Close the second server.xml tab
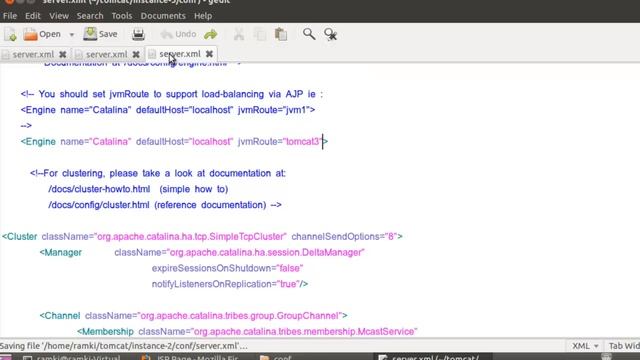Viewport: 640px width, 360px height. click(136, 54)
